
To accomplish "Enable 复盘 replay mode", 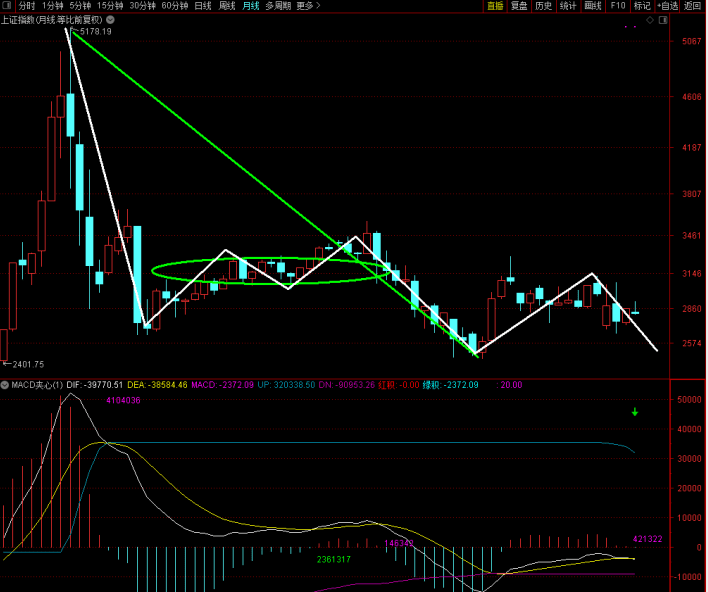I will [519, 6].
